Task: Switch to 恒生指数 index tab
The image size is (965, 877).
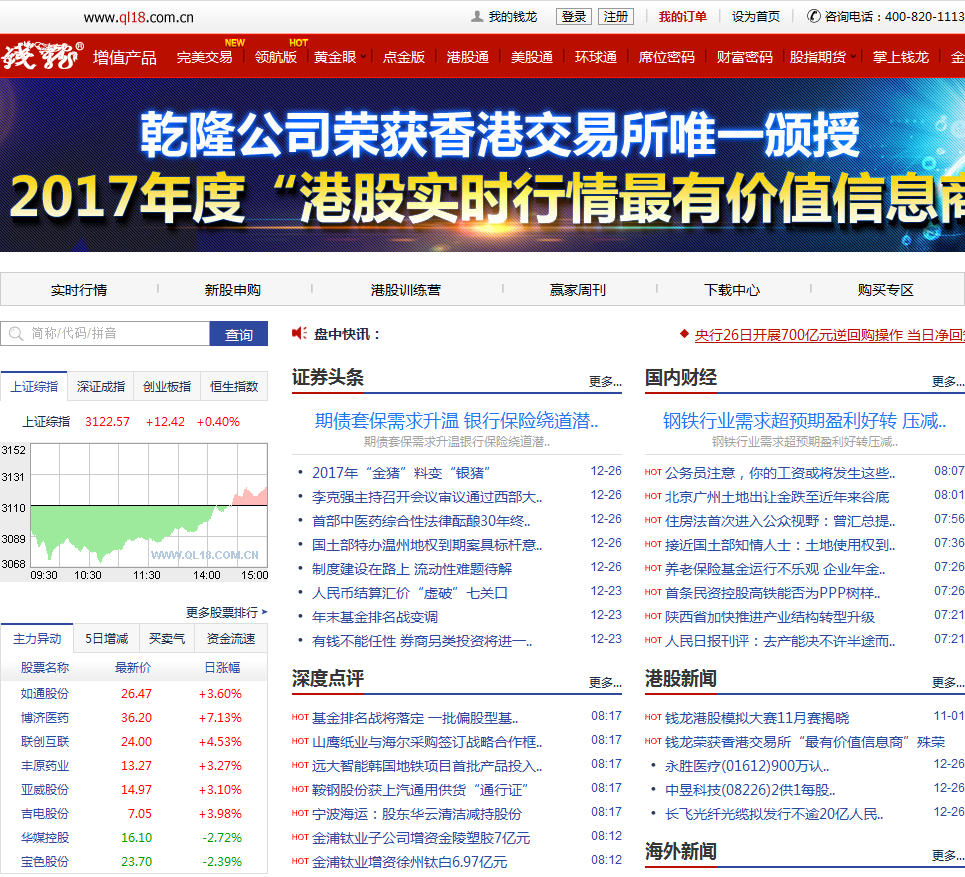Action: 234,386
